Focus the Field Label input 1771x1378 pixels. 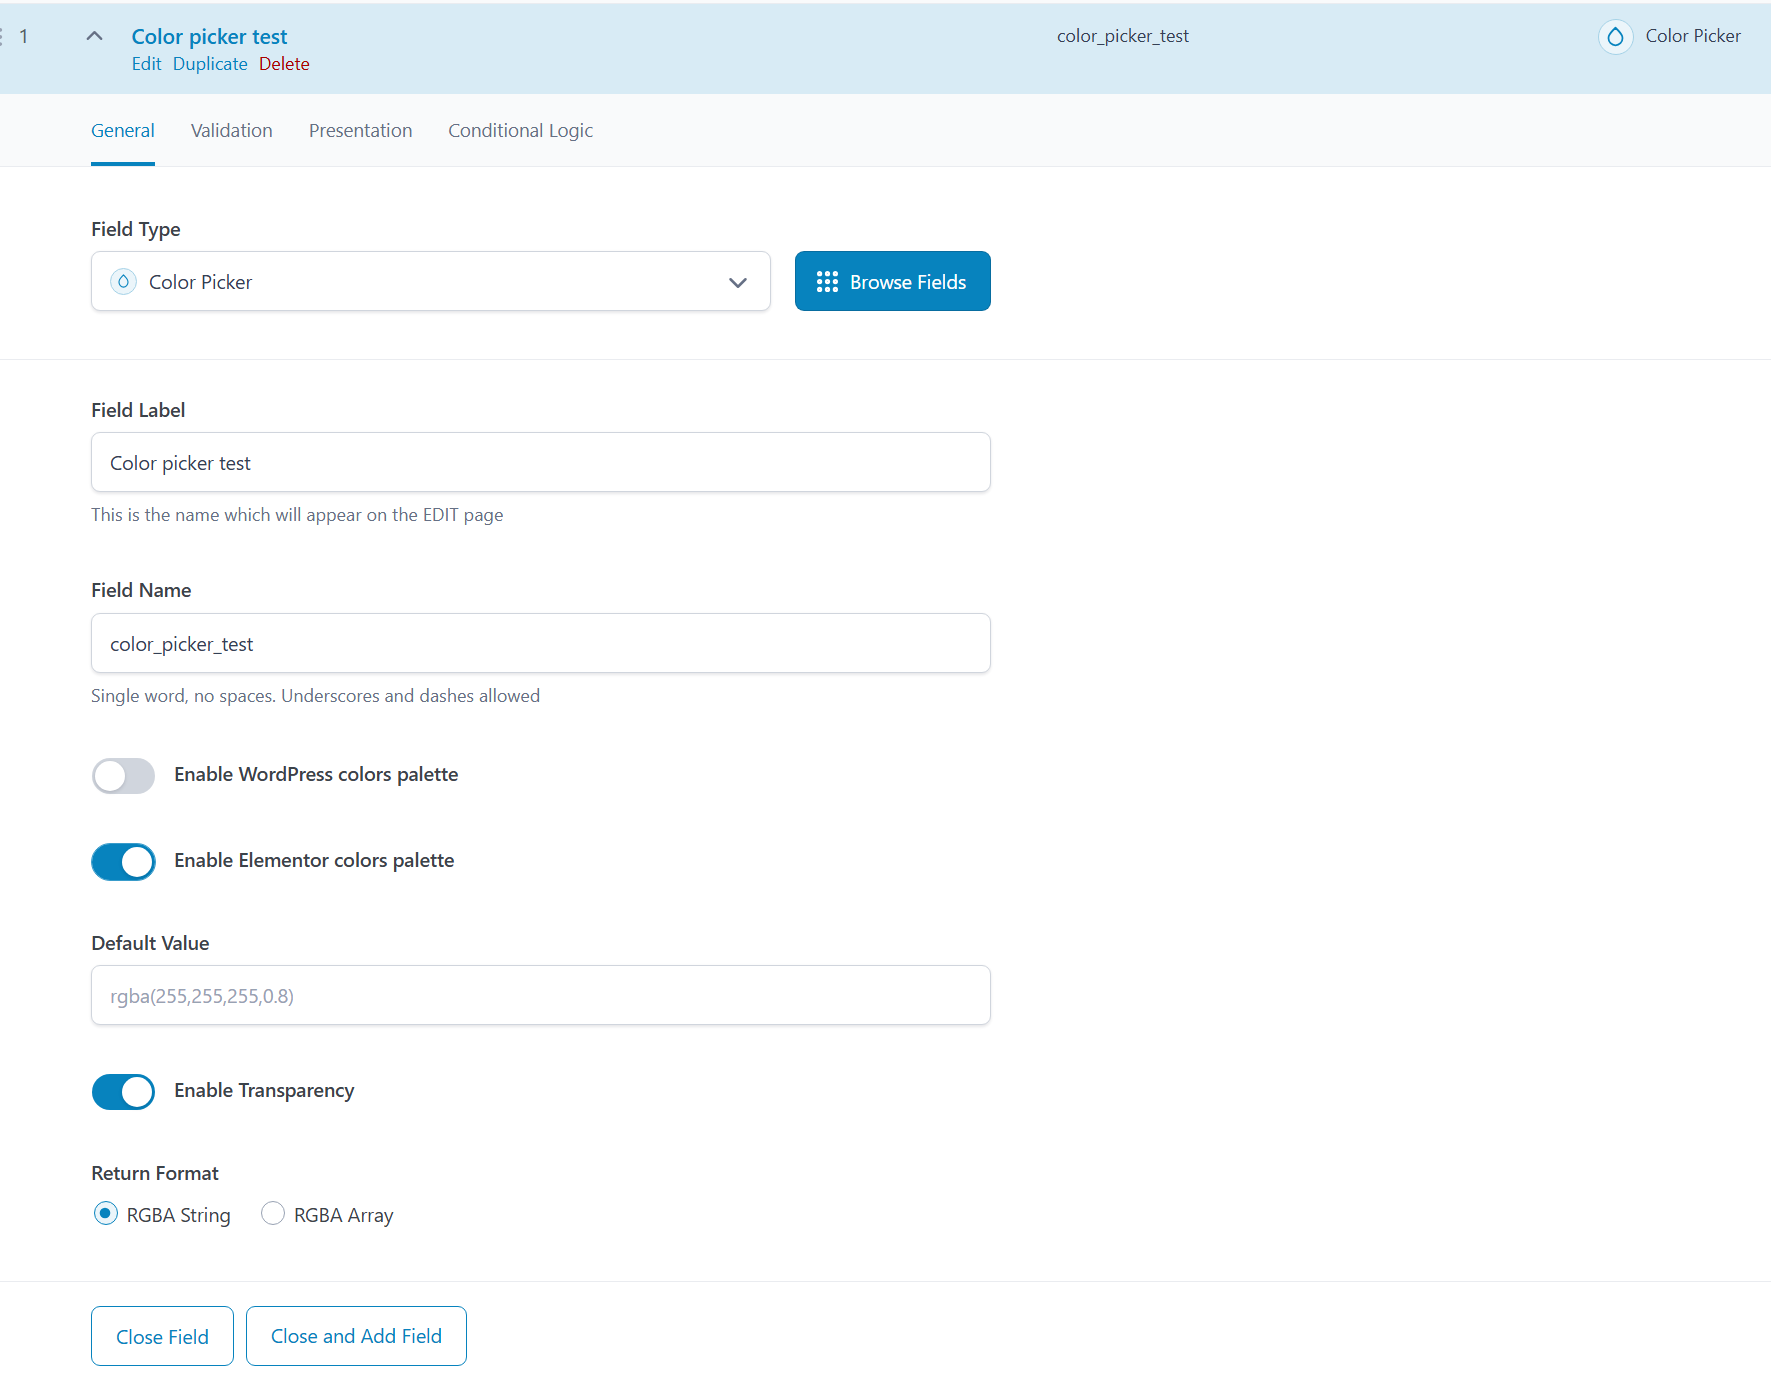pos(541,462)
